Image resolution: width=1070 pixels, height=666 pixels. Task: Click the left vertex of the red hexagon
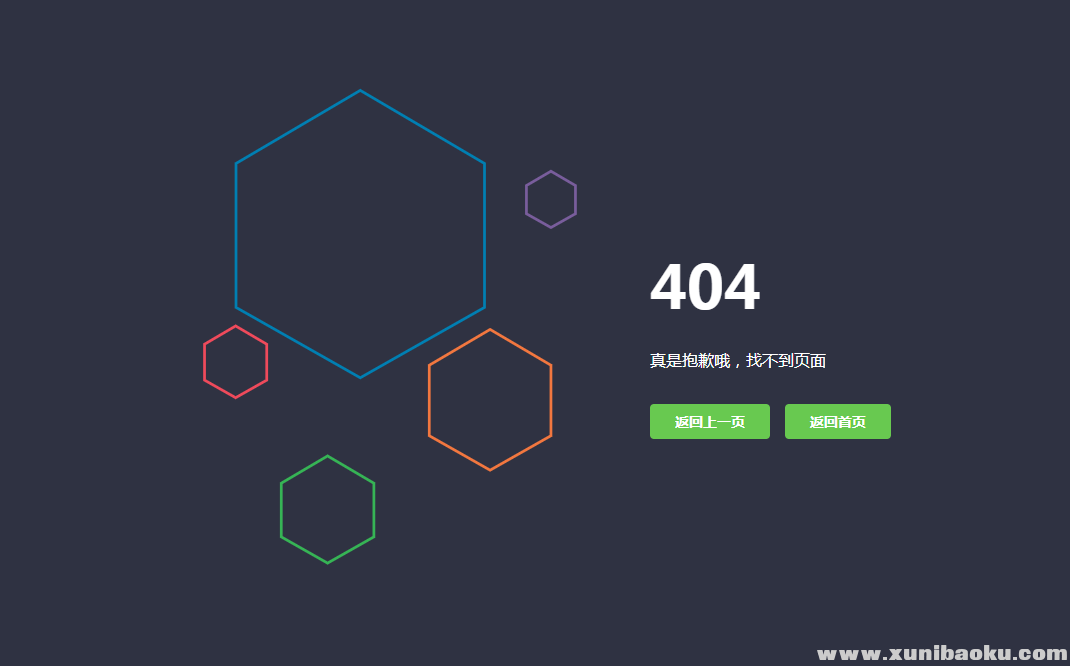[x=204, y=362]
